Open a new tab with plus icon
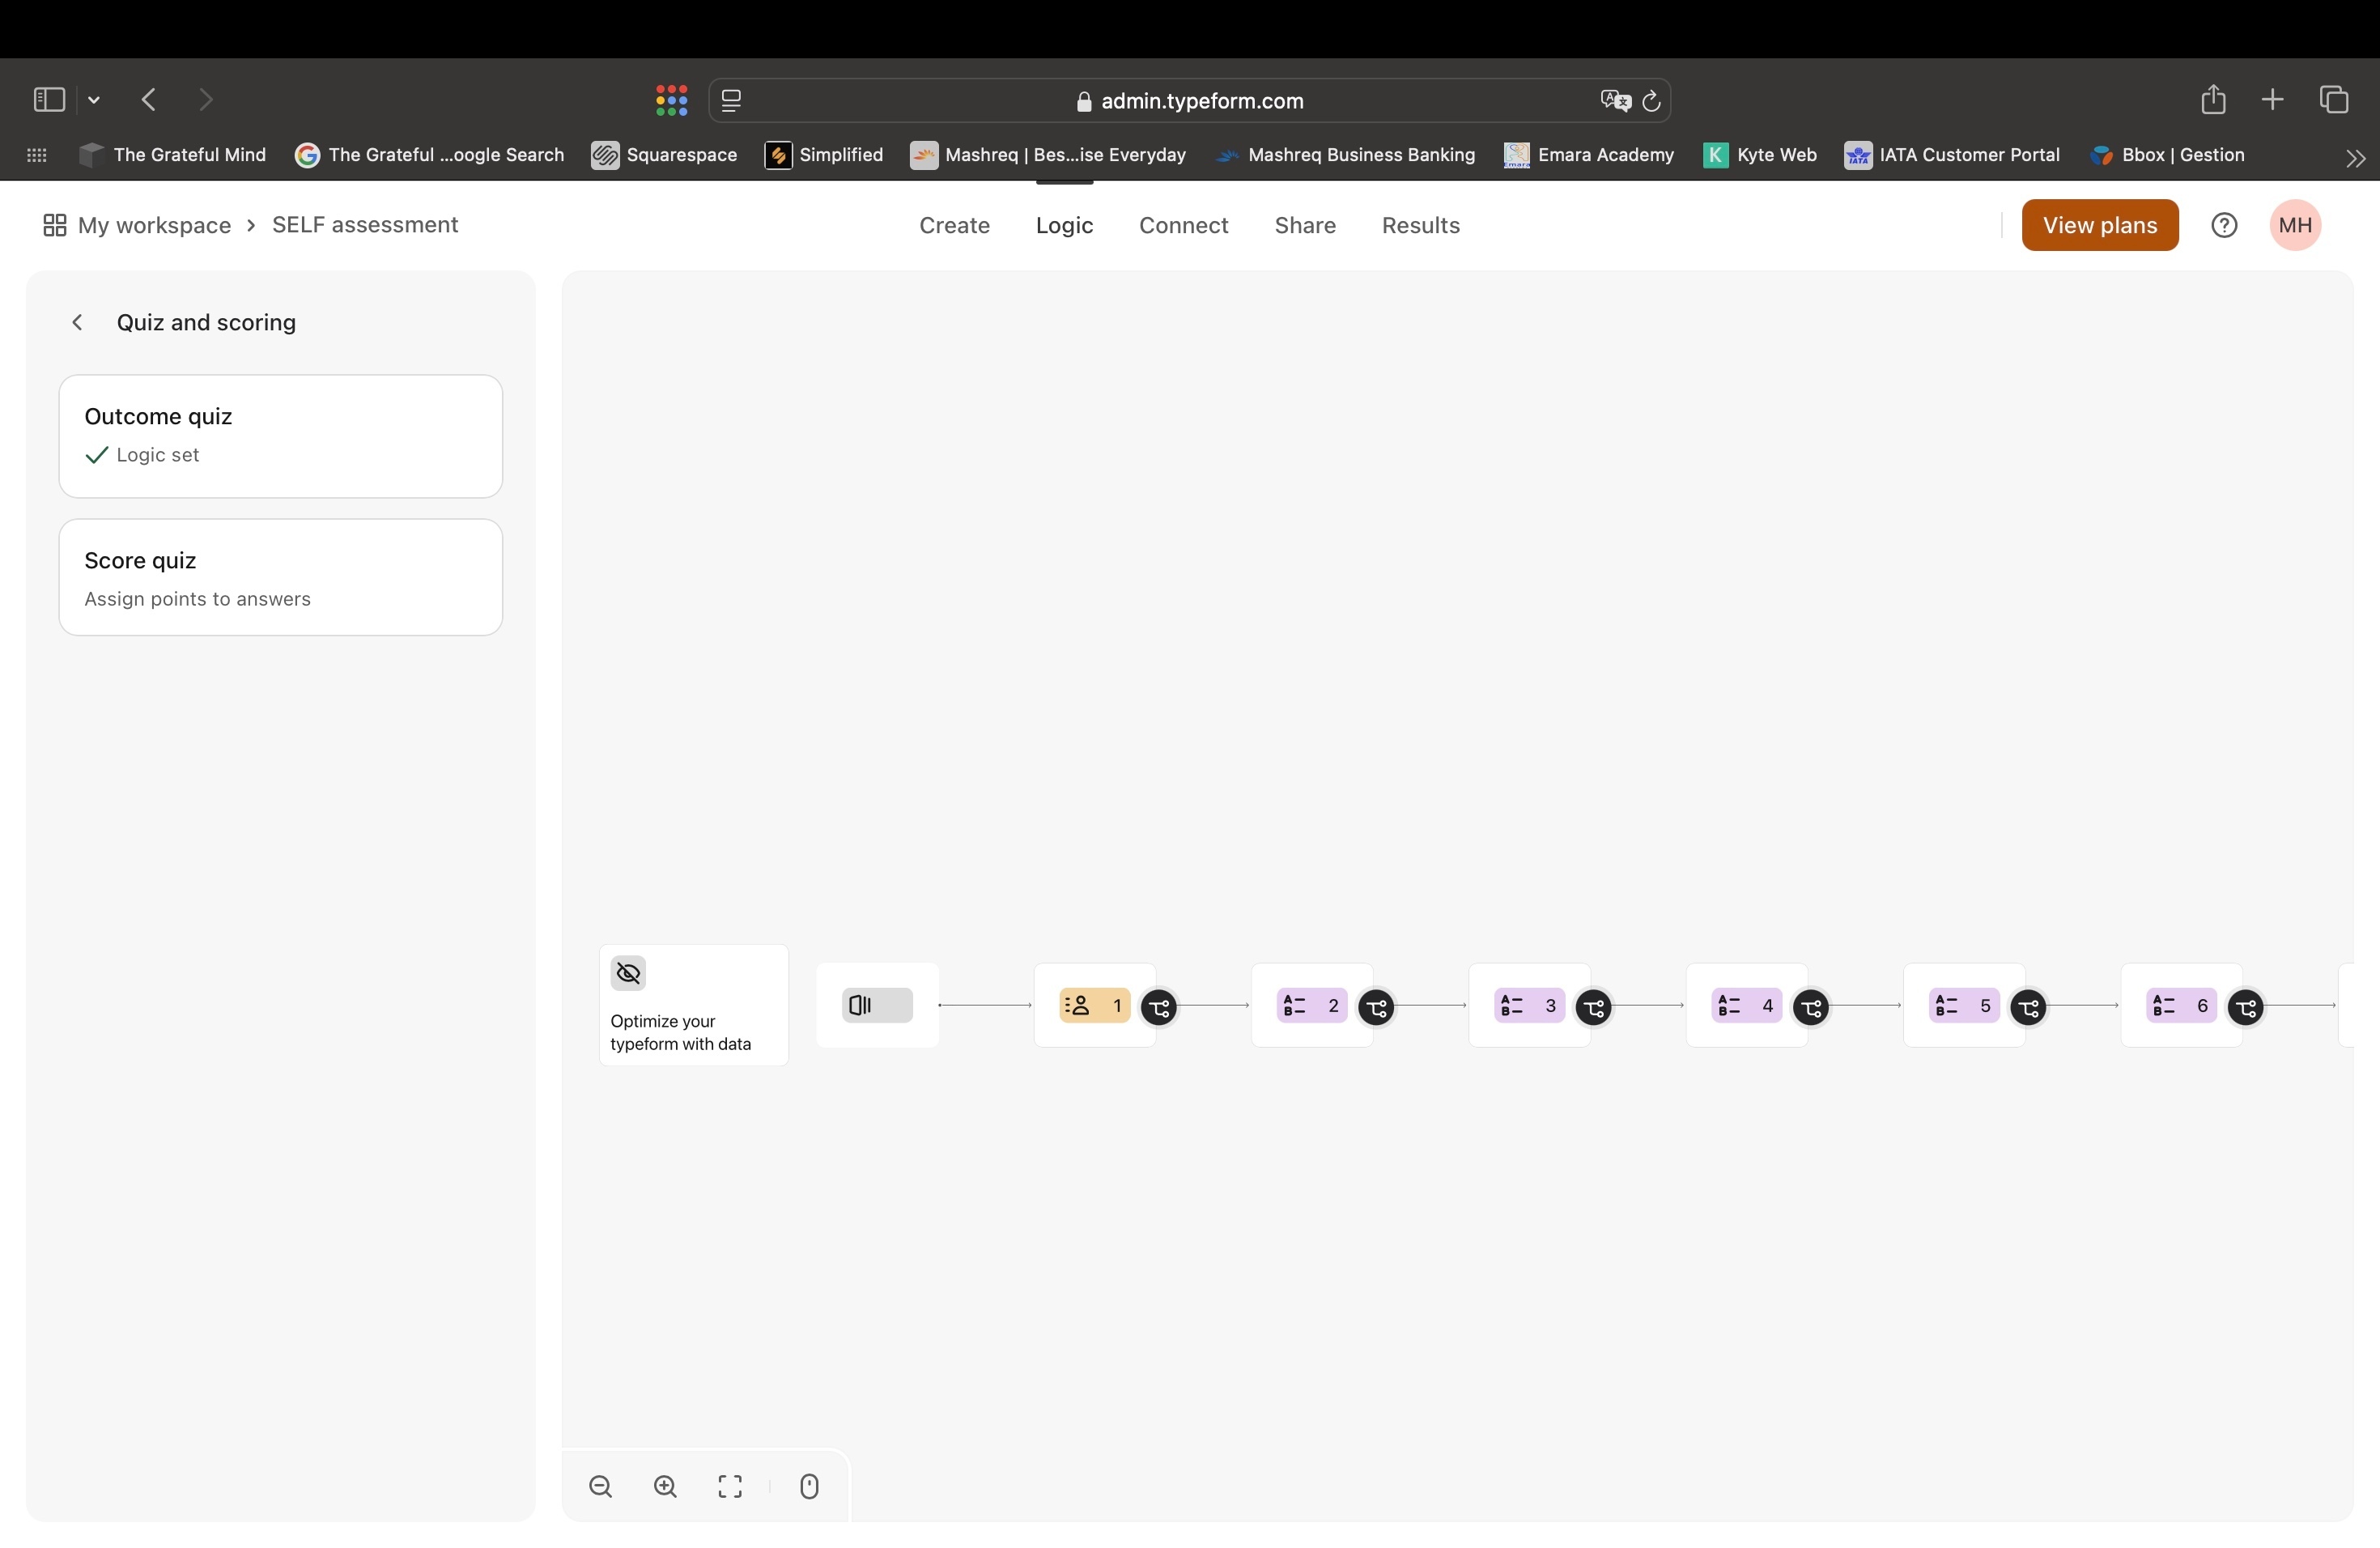Viewport: 2380px width, 1548px height. pyautogui.click(x=2272, y=100)
